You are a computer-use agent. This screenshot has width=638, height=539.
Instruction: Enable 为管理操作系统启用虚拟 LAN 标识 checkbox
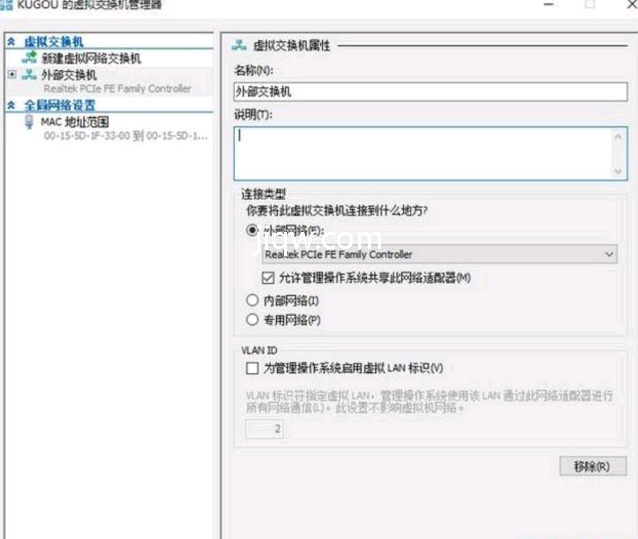252,368
